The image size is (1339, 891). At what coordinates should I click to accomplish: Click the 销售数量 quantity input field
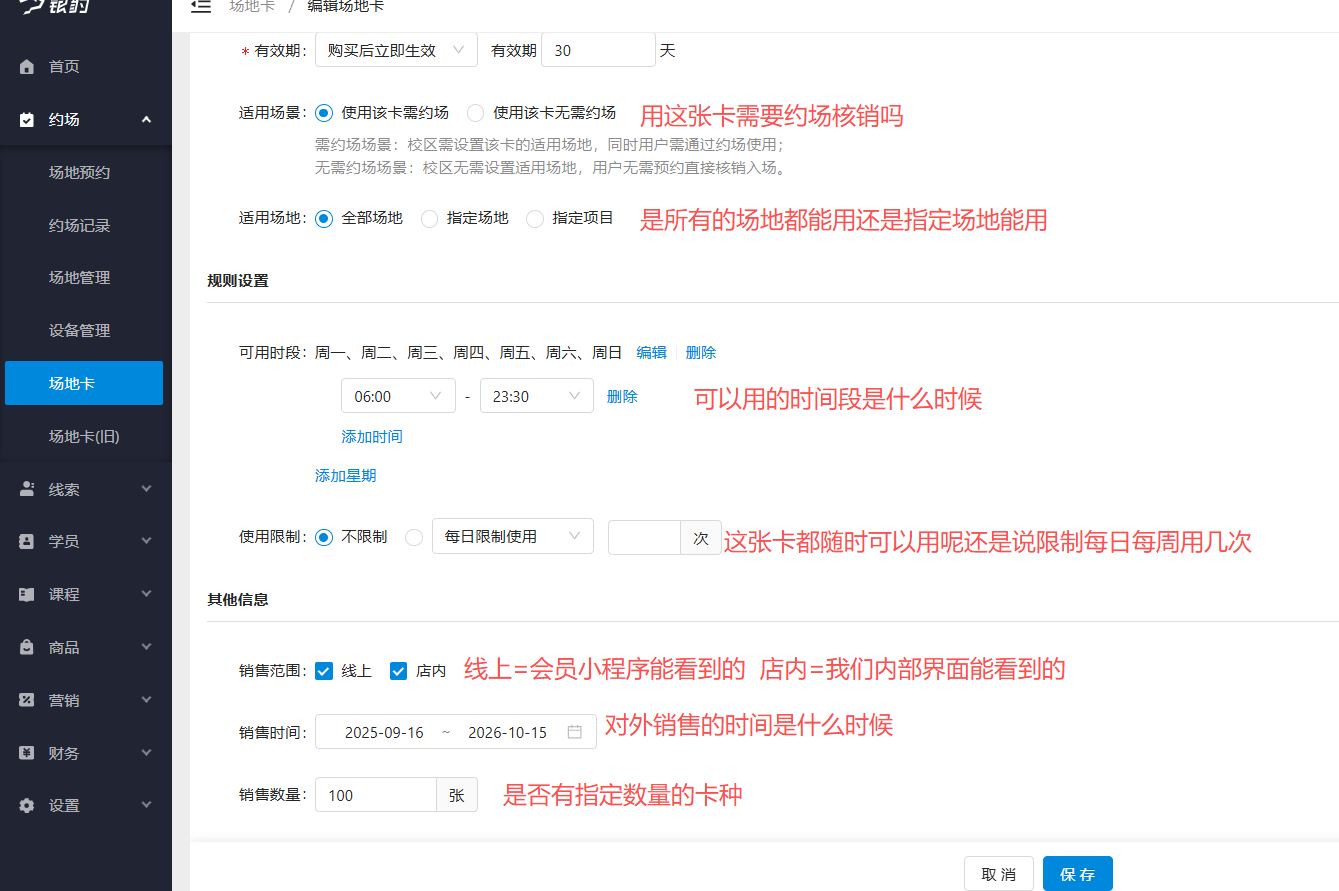375,794
